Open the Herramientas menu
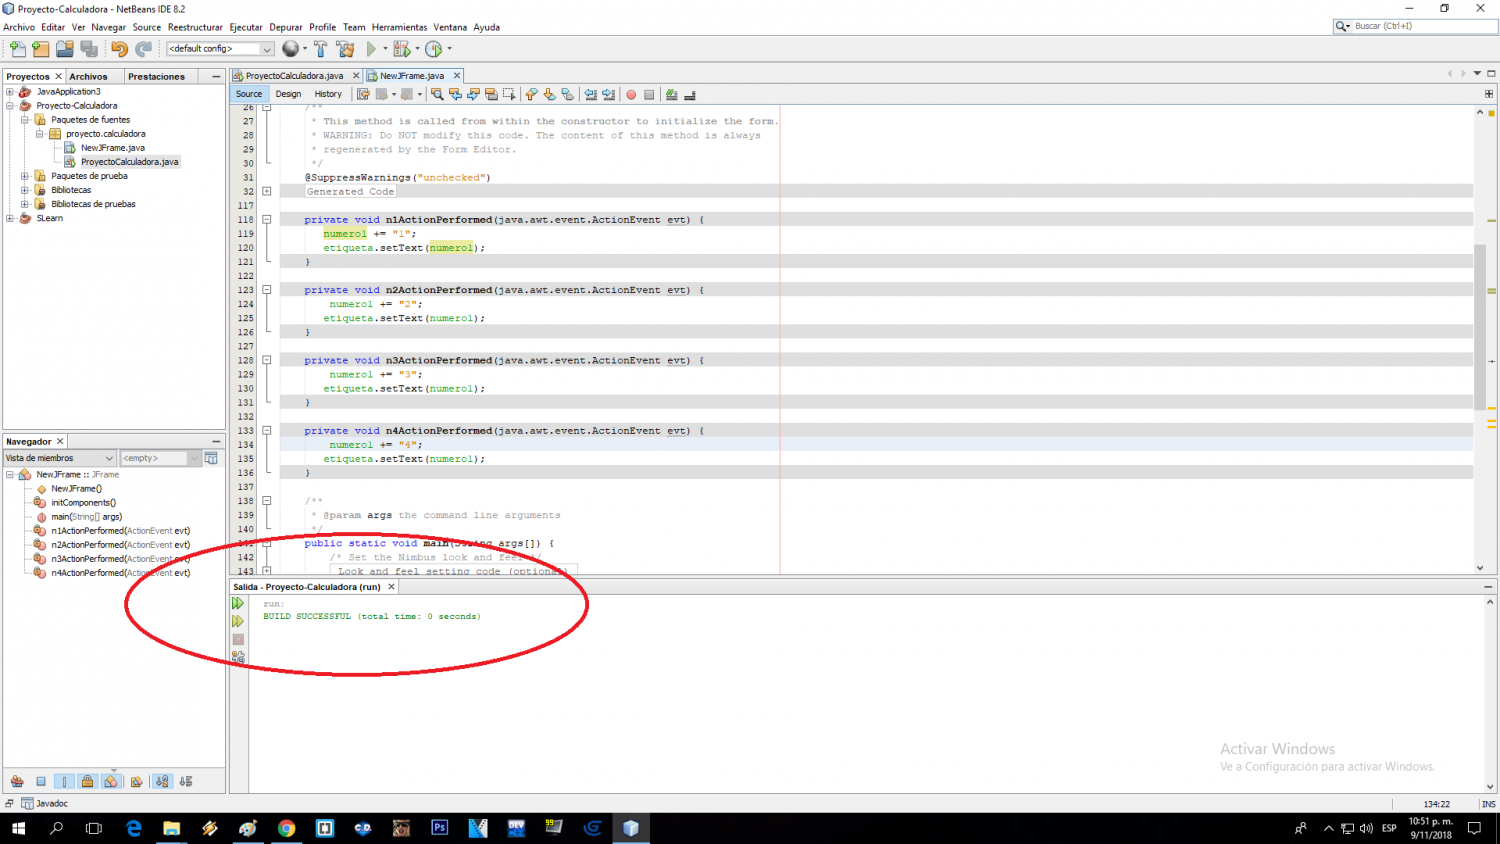This screenshot has width=1500, height=844. click(399, 27)
